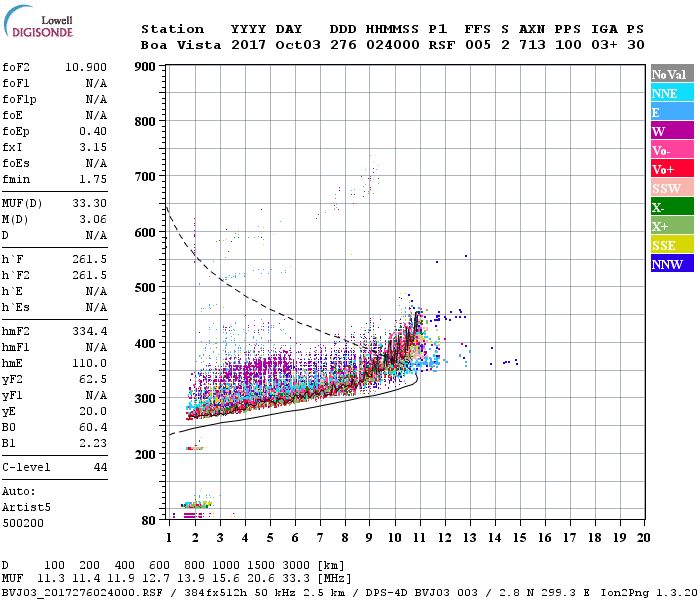700x600 pixels.
Task: Click the hmF1 N/A value
Action: [96, 347]
